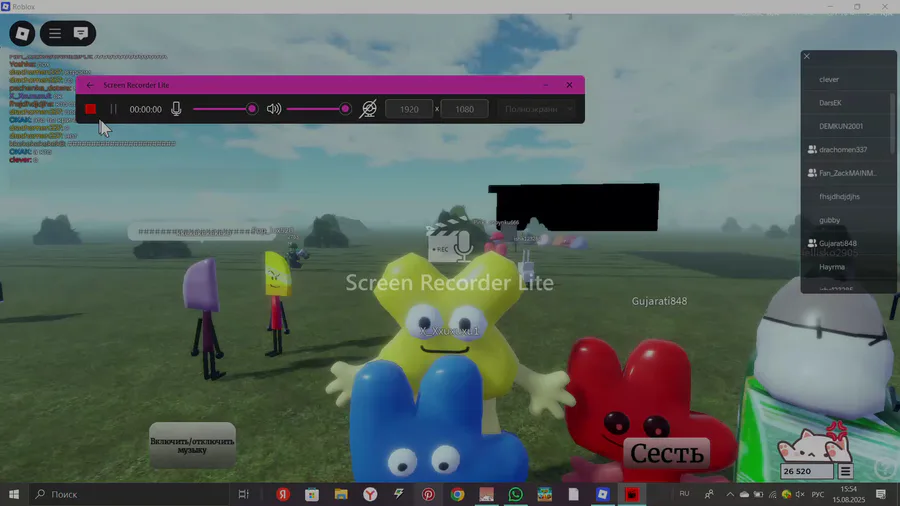Minimize the Screen Recorder Lite window
This screenshot has height=506, width=900.
tap(546, 85)
